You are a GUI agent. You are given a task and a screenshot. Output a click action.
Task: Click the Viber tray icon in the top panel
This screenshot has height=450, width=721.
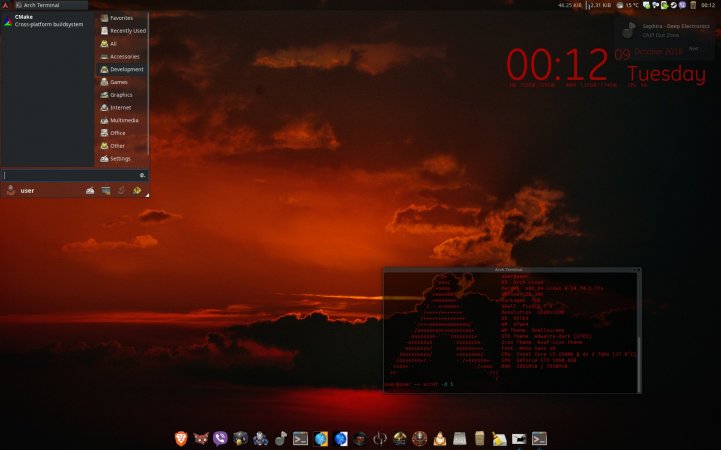[682, 5]
